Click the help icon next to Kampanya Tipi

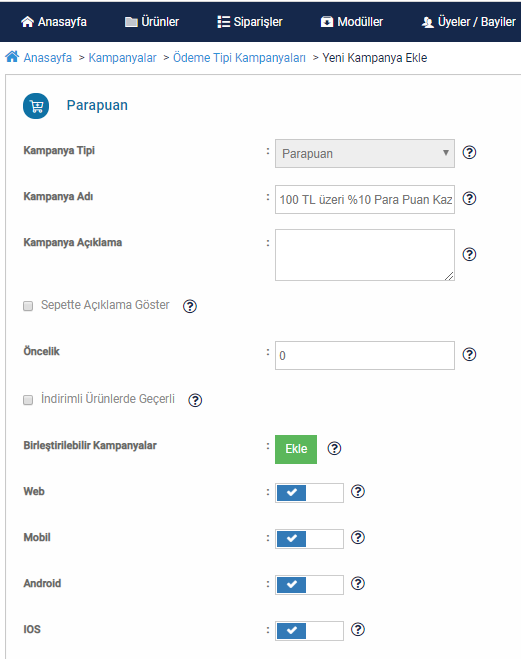(469, 153)
